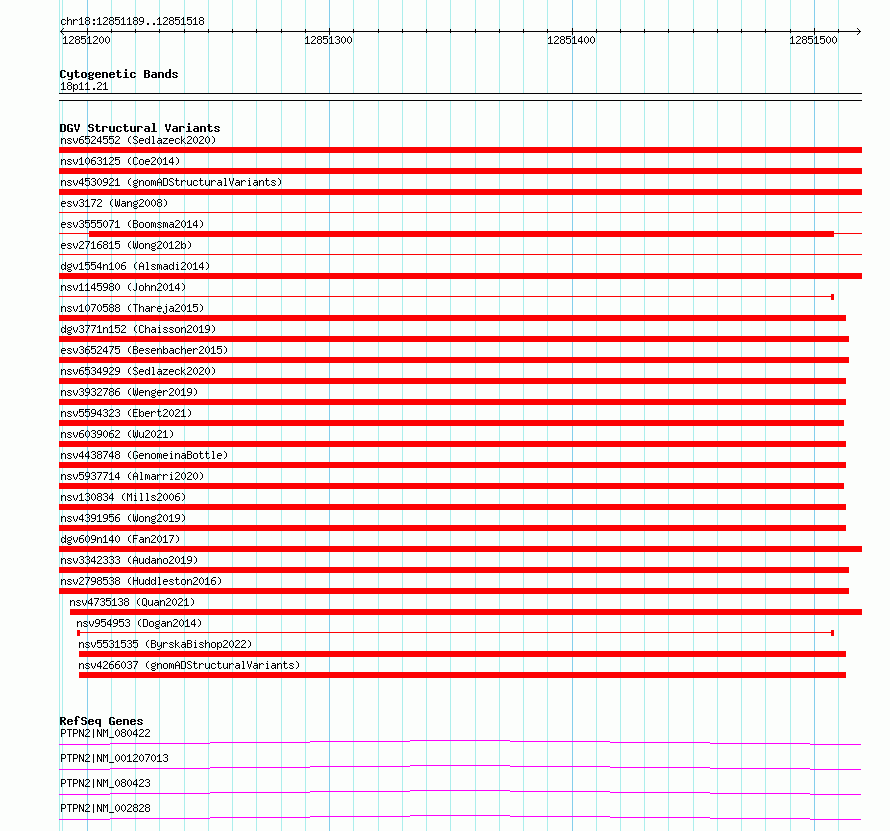Open variant nsv1063125 (Coe2014)
The width and height of the screenshot is (890, 831).
120,161
